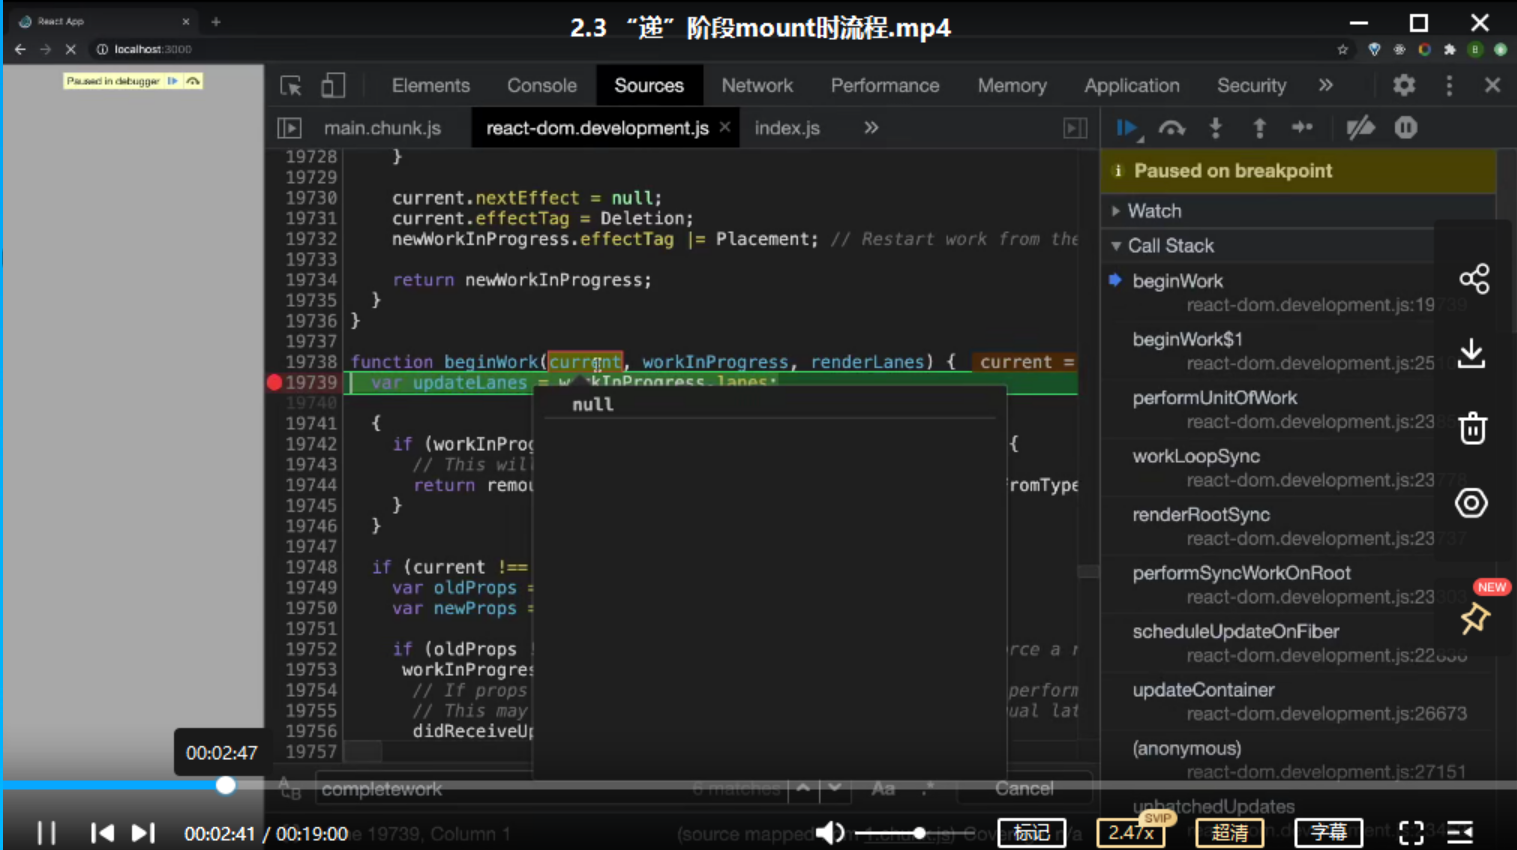Click the Step button in debugger

point(1302,128)
